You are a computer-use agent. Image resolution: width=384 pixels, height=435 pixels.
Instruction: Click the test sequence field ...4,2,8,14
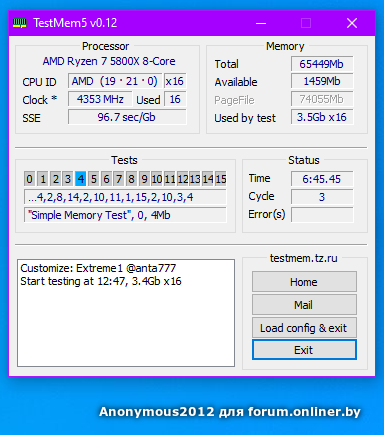point(125,197)
